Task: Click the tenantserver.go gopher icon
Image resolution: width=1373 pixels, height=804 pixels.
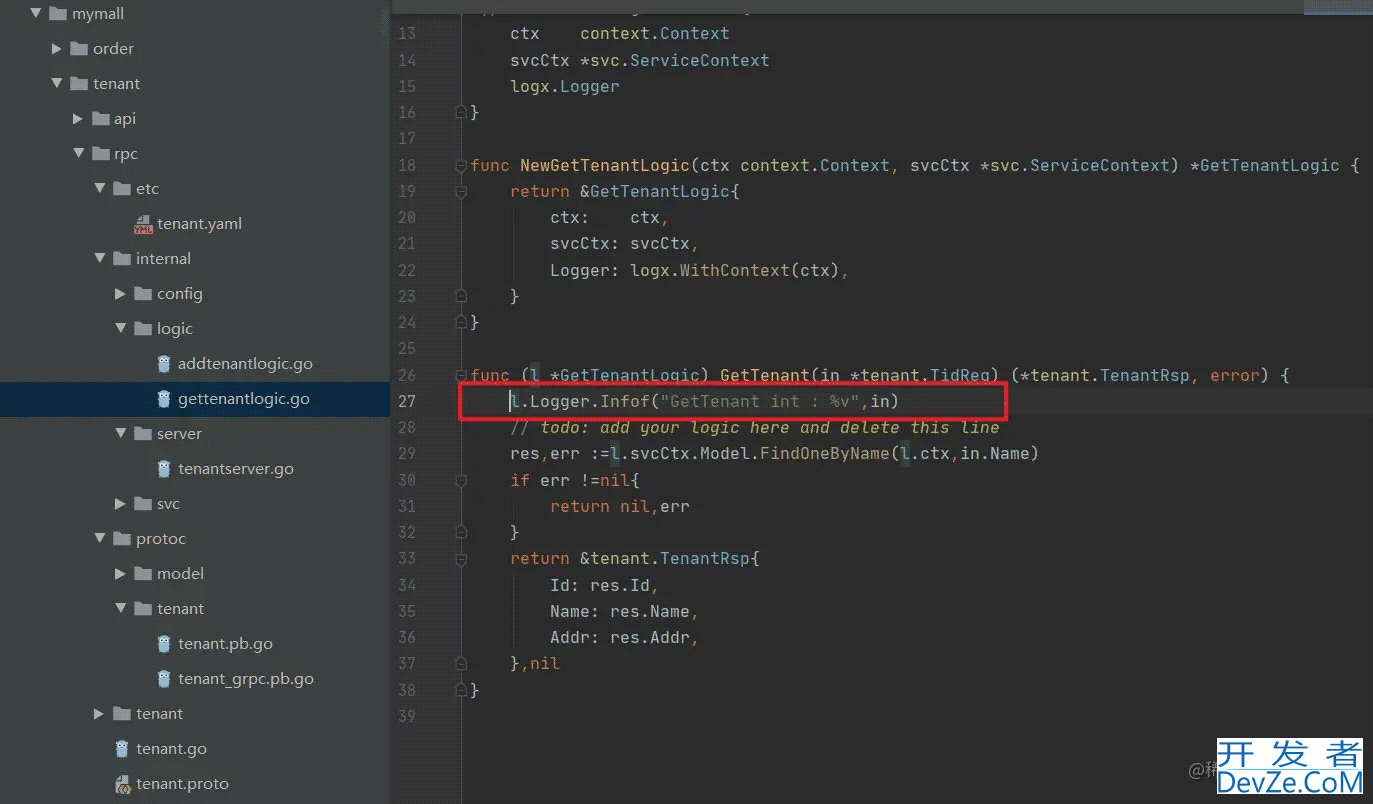Action: 164,469
